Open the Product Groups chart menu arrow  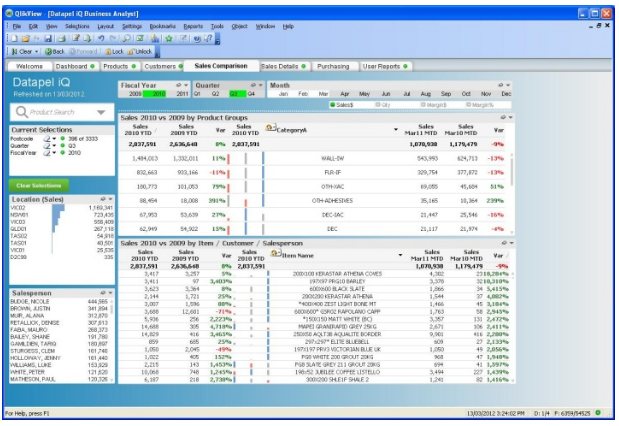pyautogui.click(x=510, y=118)
